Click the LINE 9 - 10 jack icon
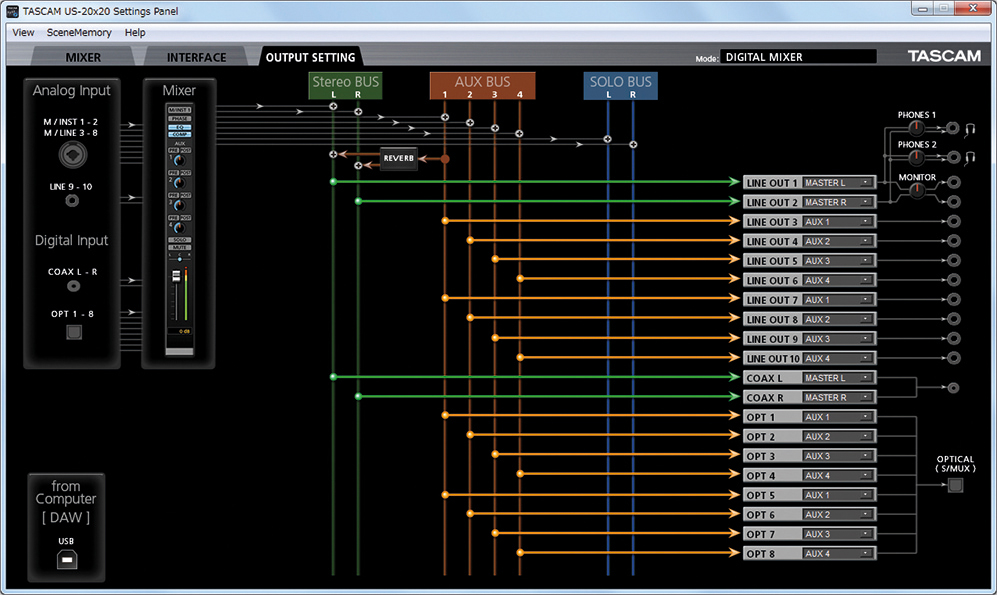This screenshot has width=997, height=595. pyautogui.click(x=72, y=201)
